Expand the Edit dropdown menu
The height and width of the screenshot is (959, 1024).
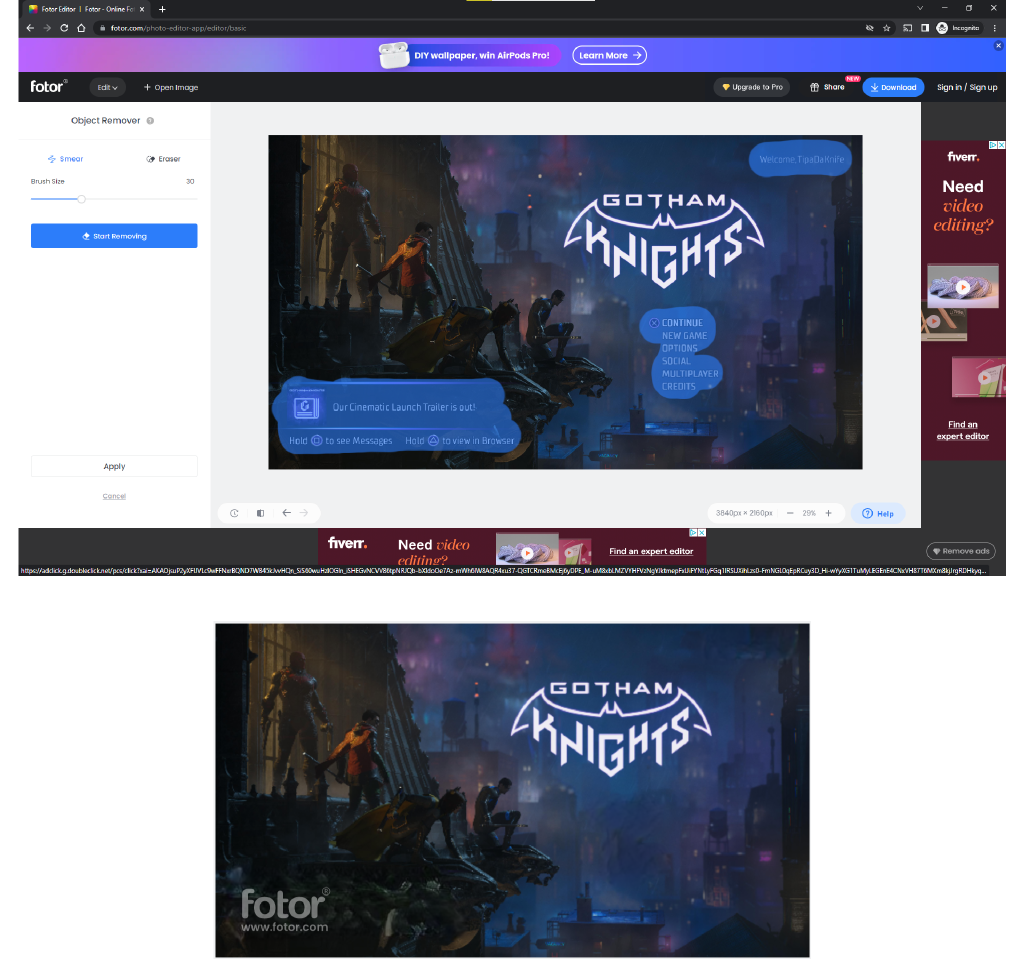coord(107,88)
